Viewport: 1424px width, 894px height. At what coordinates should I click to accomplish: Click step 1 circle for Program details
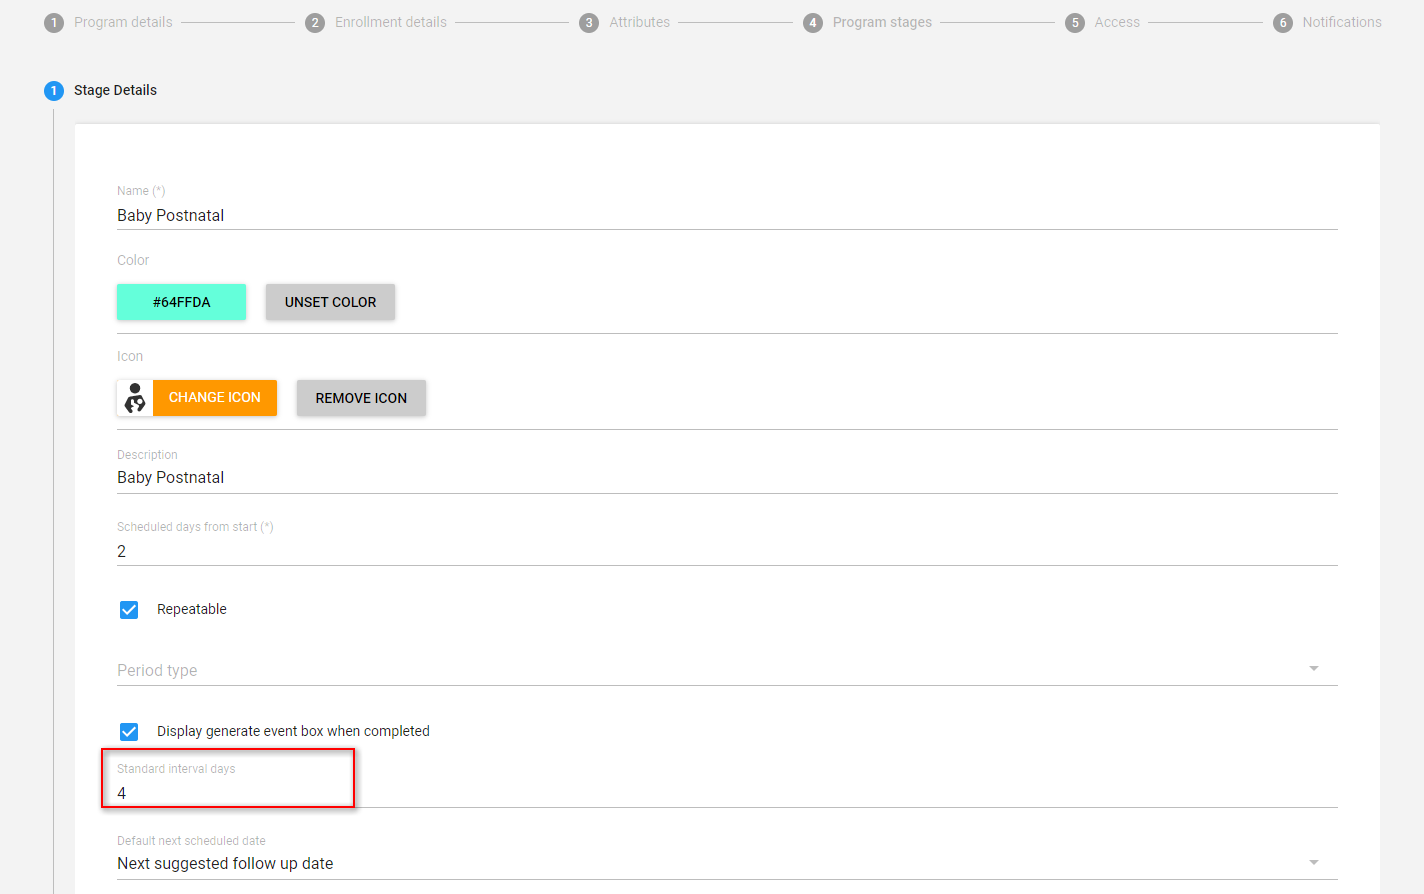pos(54,23)
